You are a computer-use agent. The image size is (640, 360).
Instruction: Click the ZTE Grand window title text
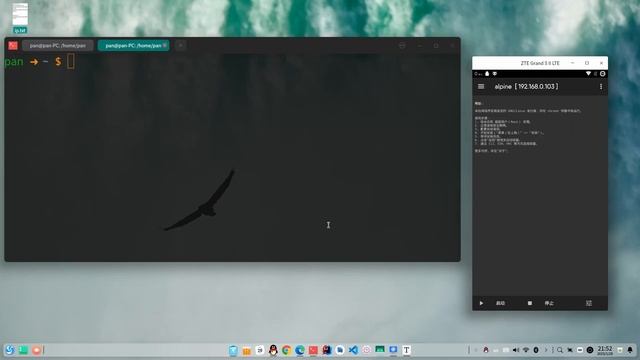(x=540, y=63)
